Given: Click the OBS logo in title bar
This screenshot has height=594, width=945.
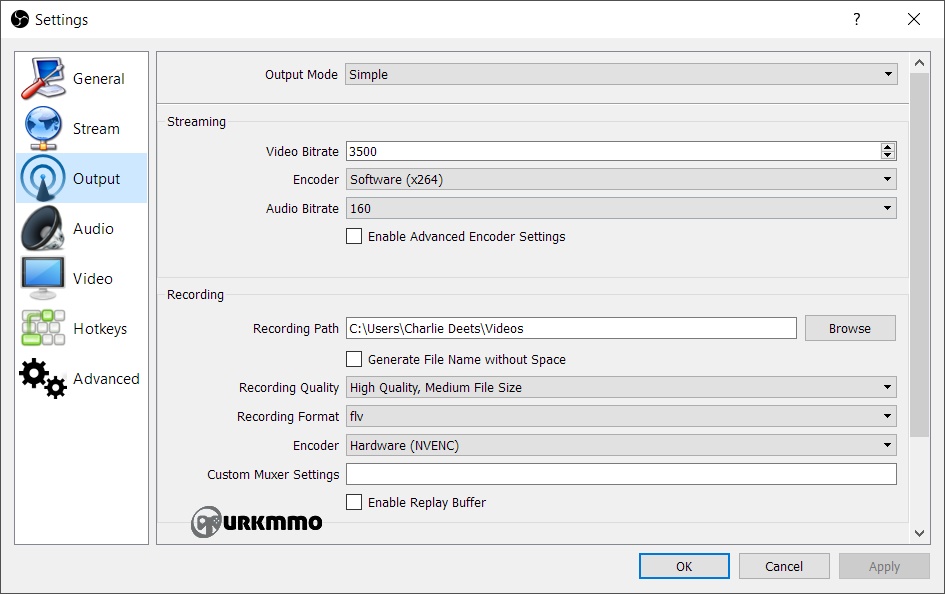Looking at the screenshot, I should pos(20,19).
